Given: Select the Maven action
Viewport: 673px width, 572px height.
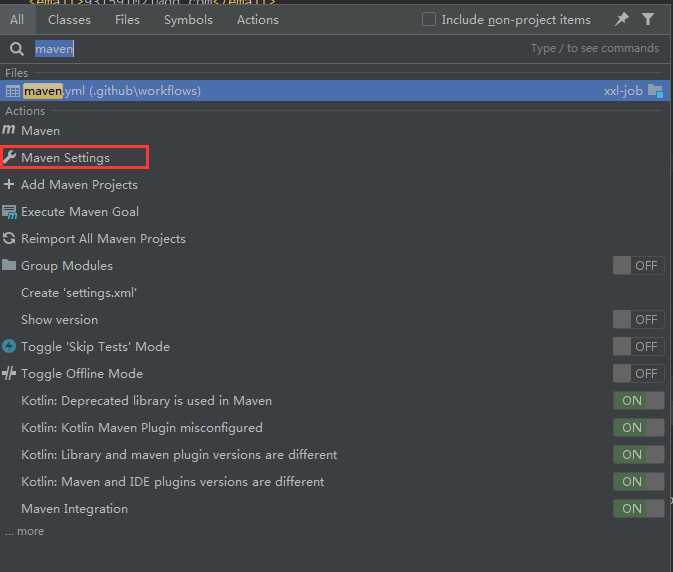Looking at the screenshot, I should tap(335, 131).
